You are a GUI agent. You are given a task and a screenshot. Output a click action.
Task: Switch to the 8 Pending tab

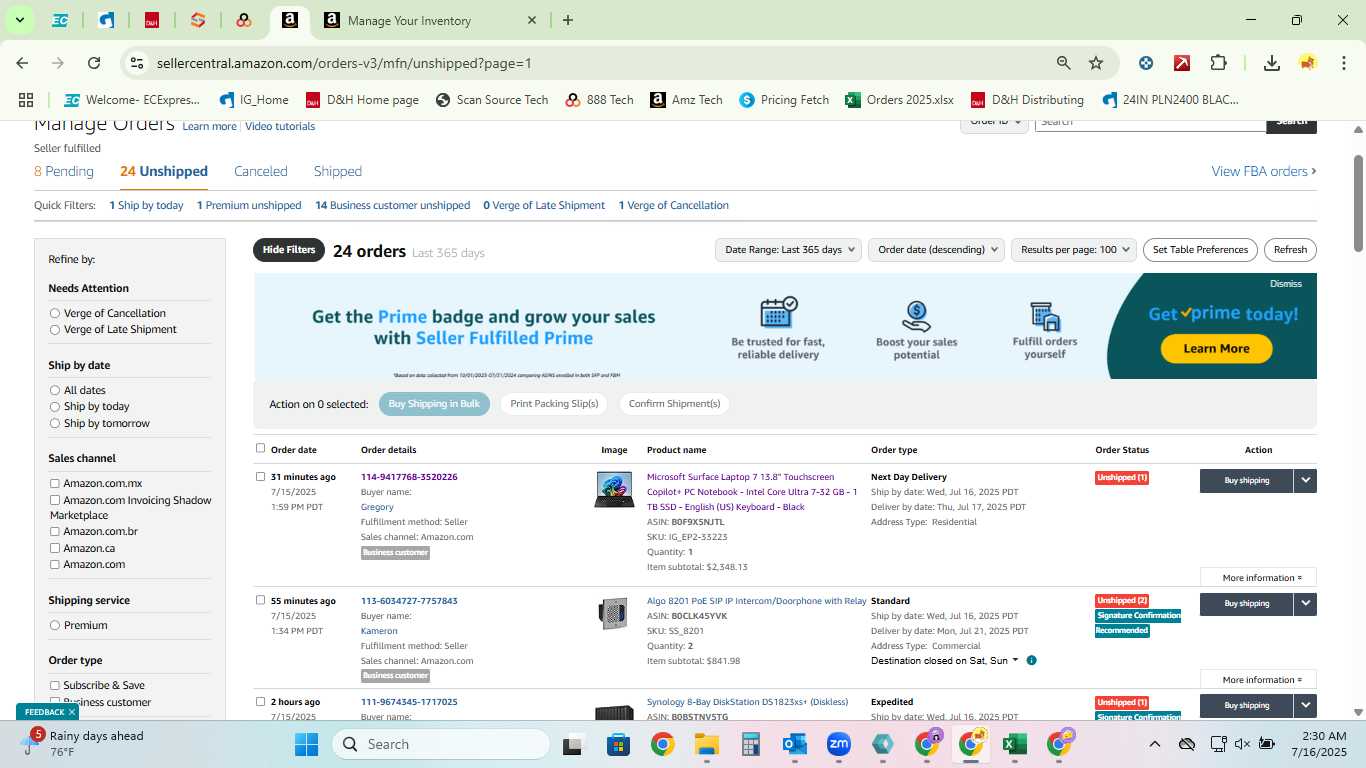point(64,171)
